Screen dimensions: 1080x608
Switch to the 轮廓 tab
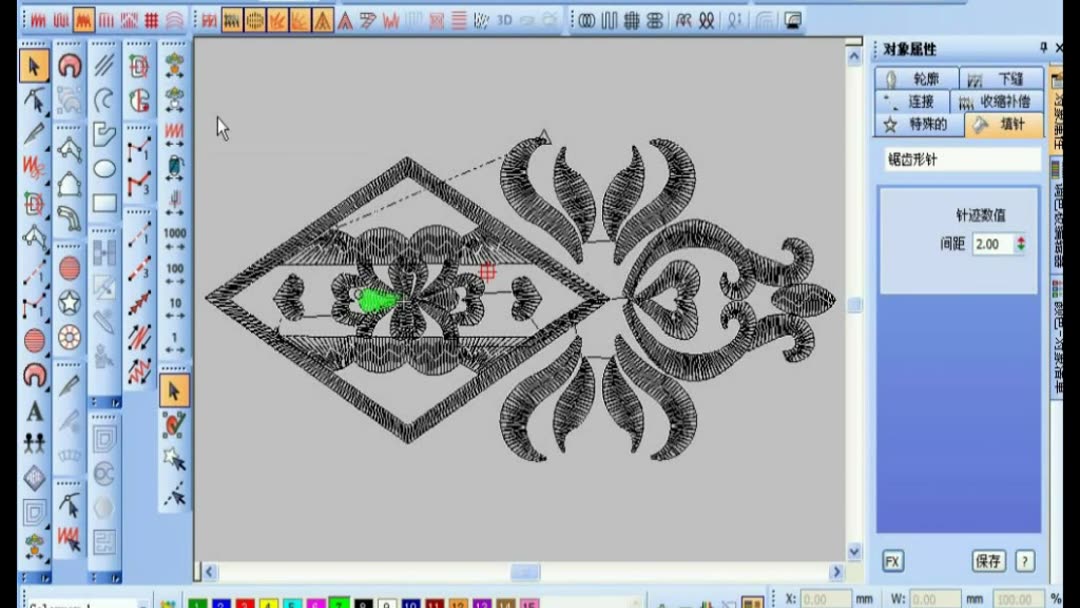tap(916, 79)
